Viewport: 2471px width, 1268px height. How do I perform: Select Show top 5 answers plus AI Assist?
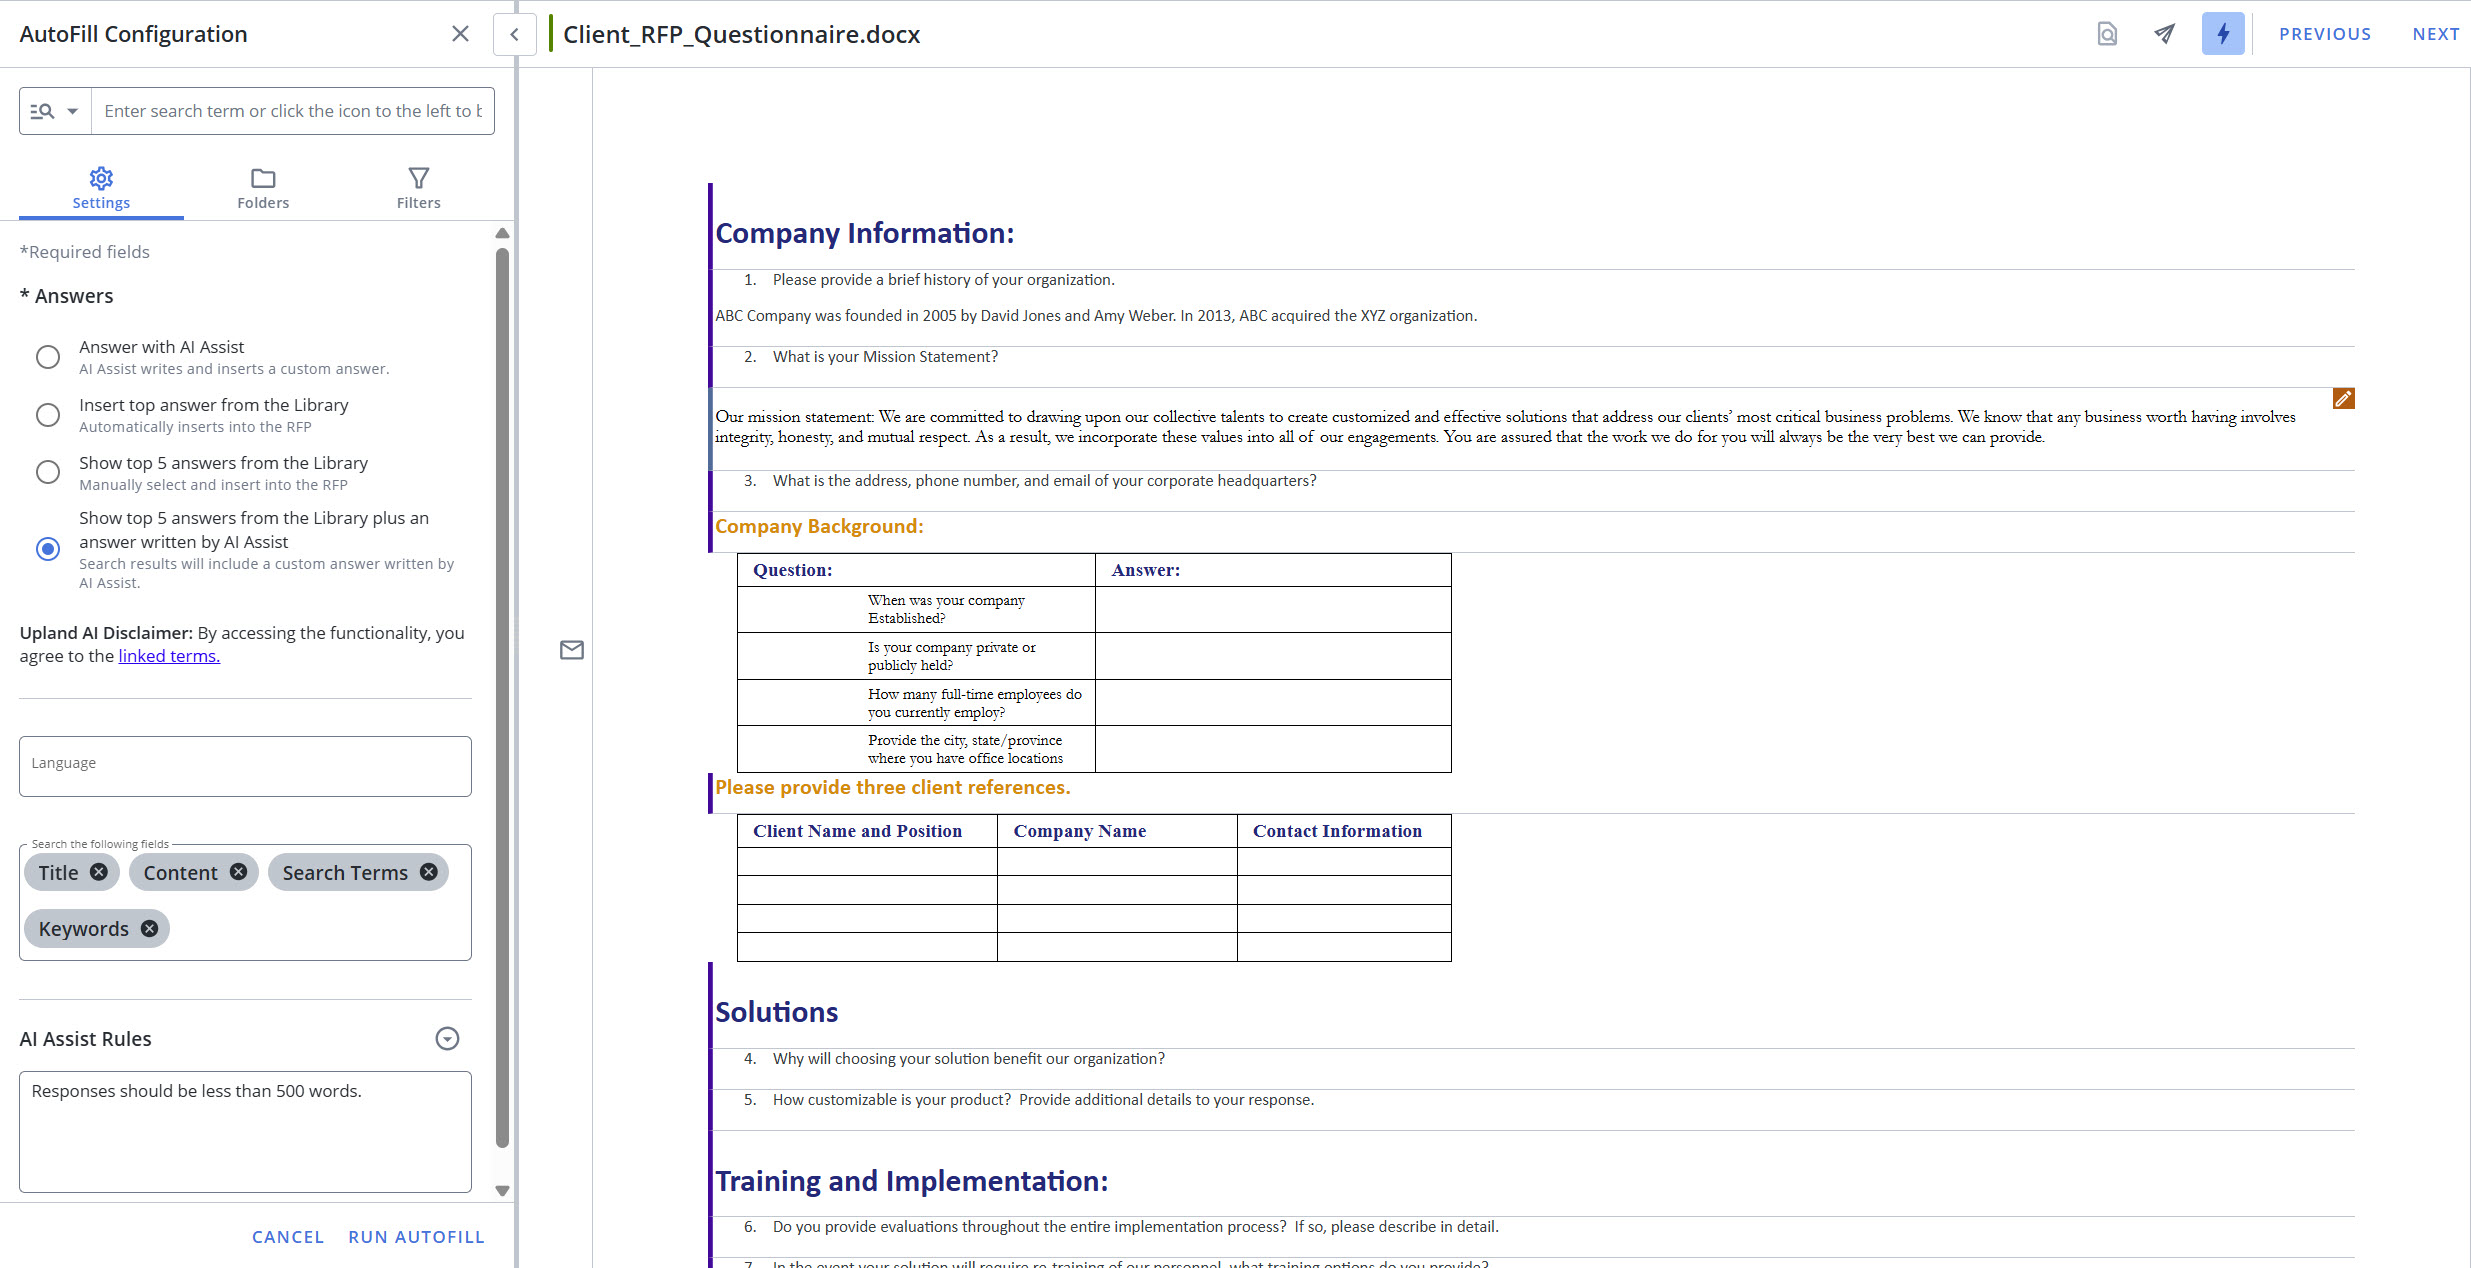[48, 549]
